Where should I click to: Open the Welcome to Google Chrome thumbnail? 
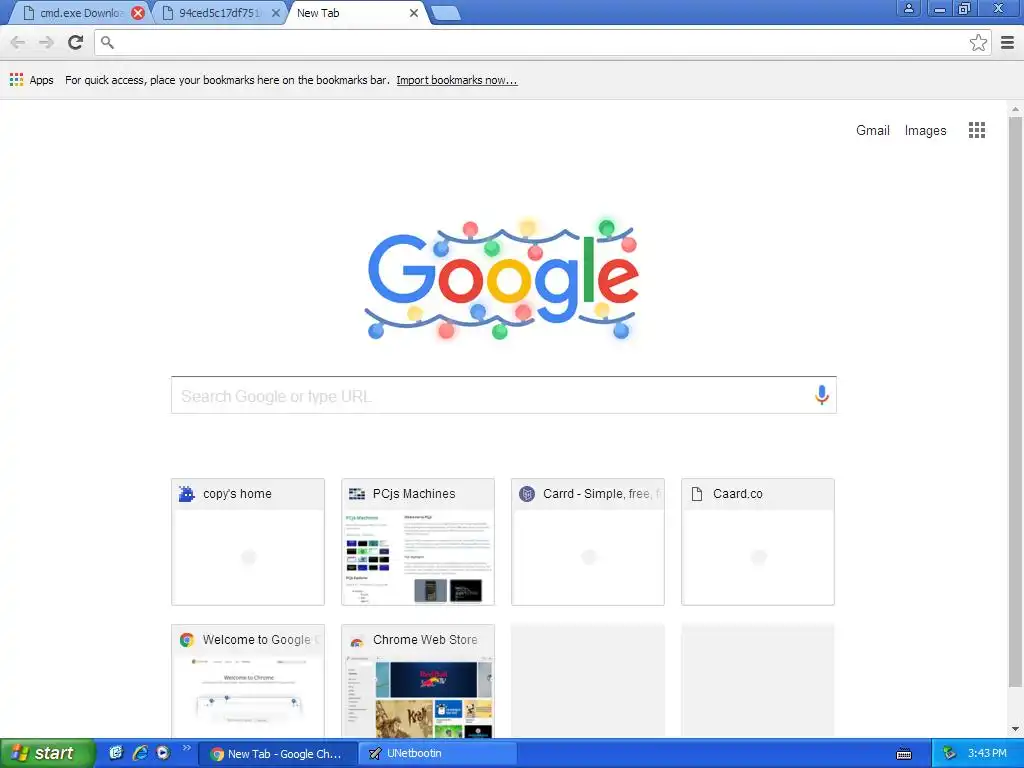[248, 681]
